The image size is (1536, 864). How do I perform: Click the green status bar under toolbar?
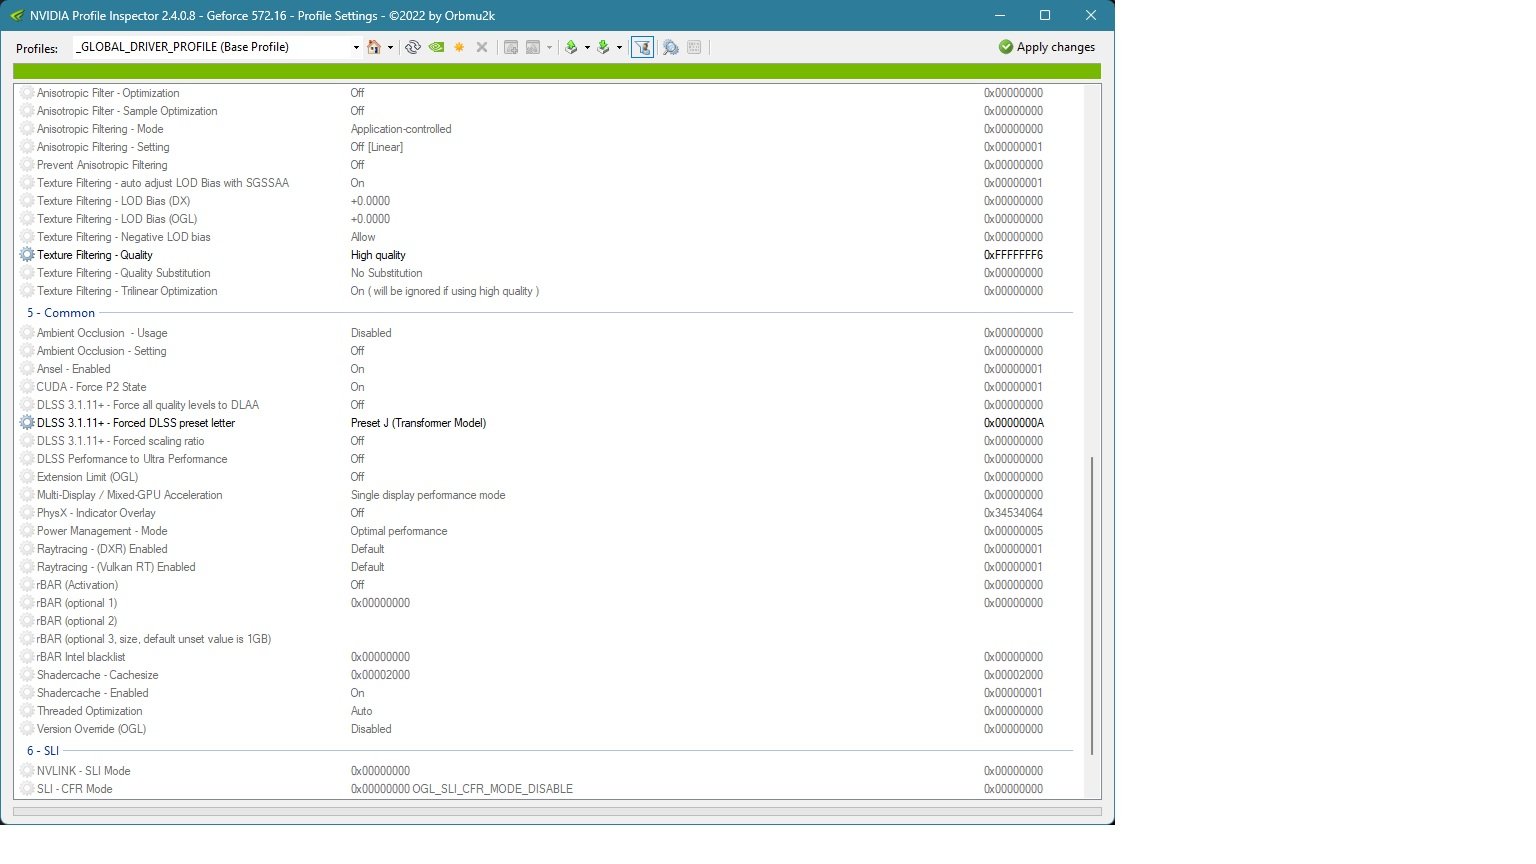click(557, 71)
